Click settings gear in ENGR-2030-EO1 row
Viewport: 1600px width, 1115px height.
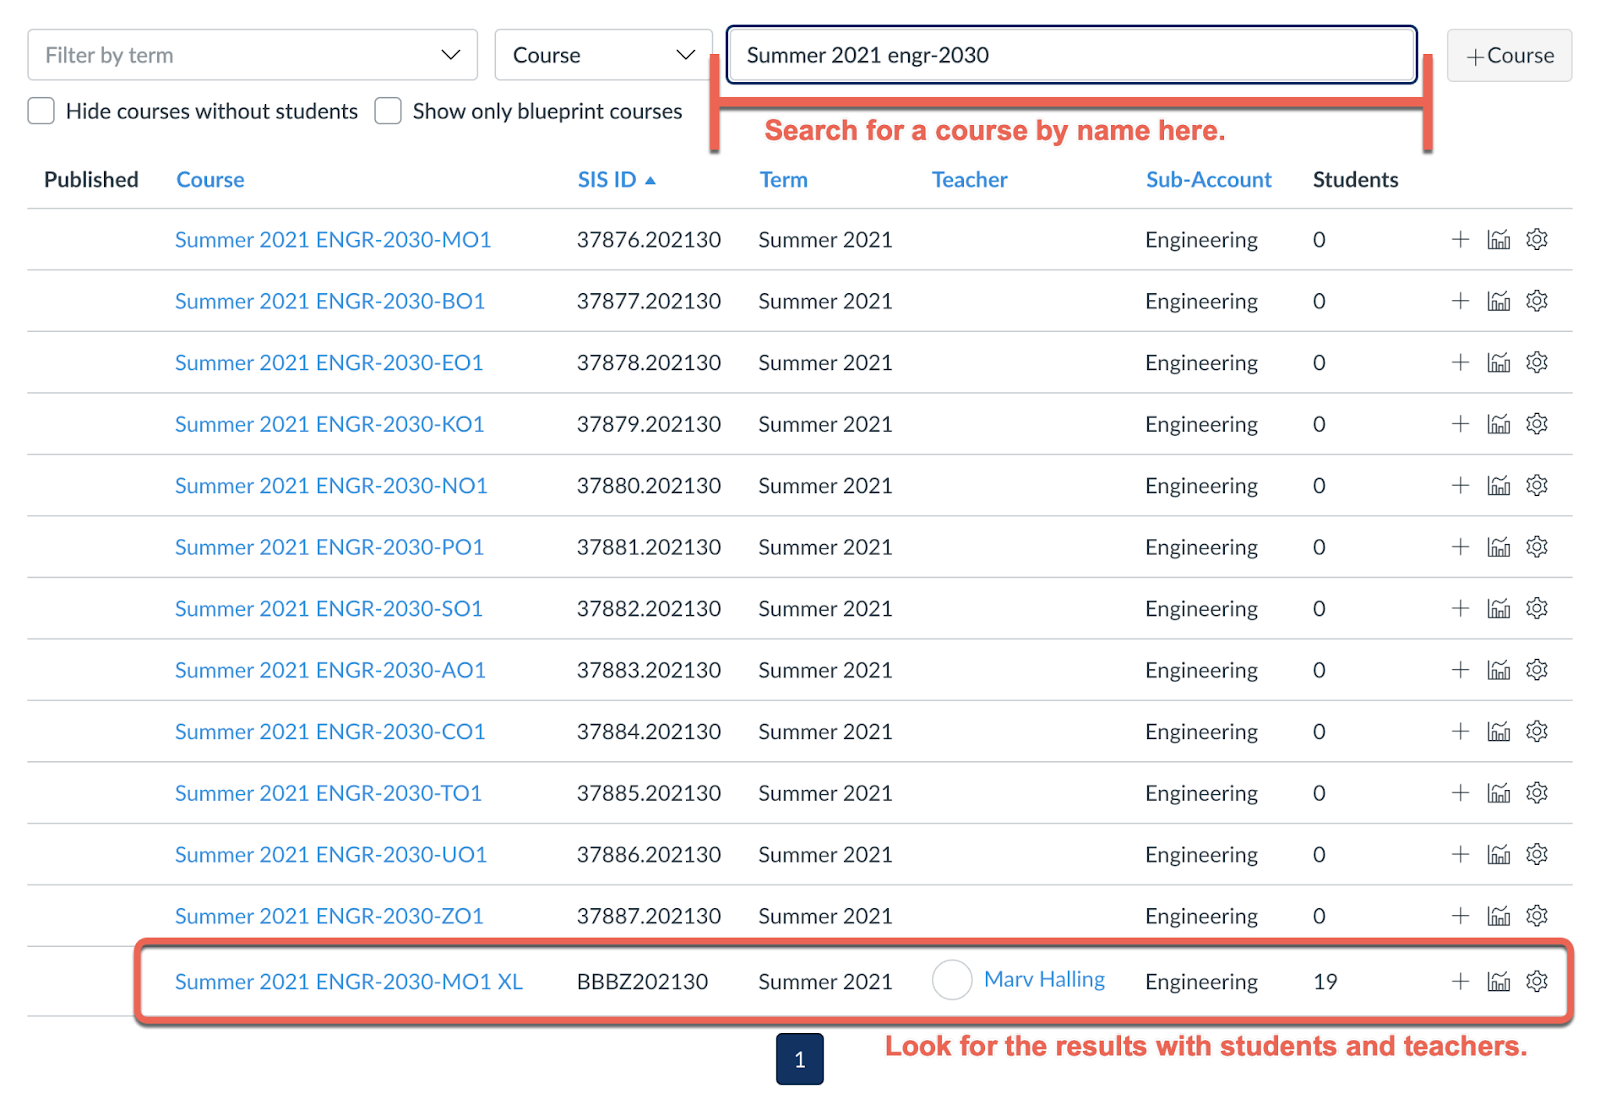tap(1537, 362)
